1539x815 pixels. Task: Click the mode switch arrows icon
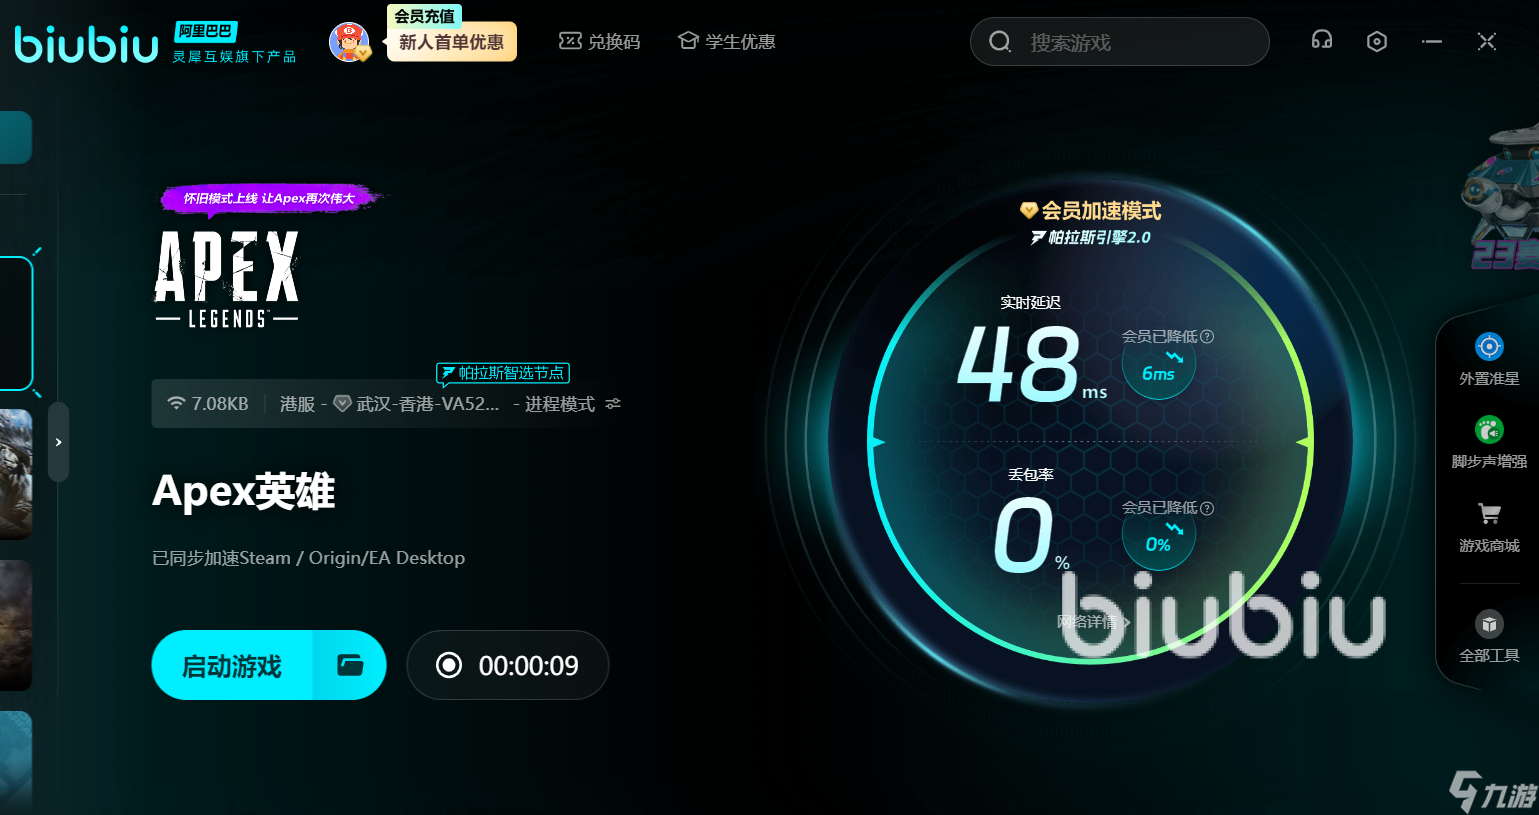[613, 404]
